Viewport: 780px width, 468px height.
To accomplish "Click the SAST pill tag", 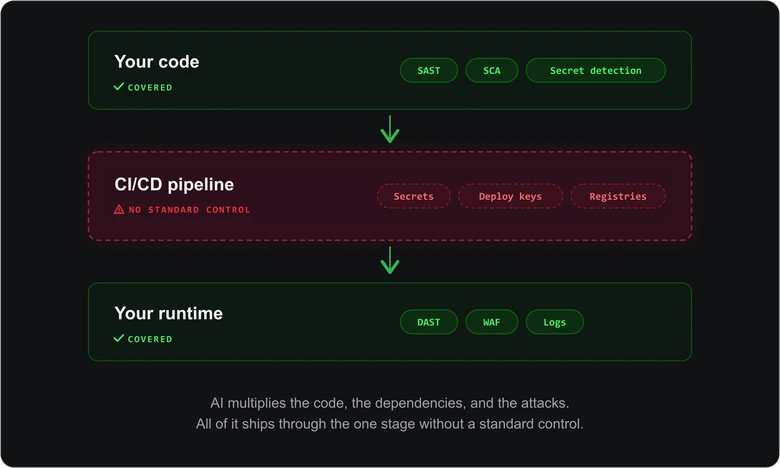I will (428, 71).
